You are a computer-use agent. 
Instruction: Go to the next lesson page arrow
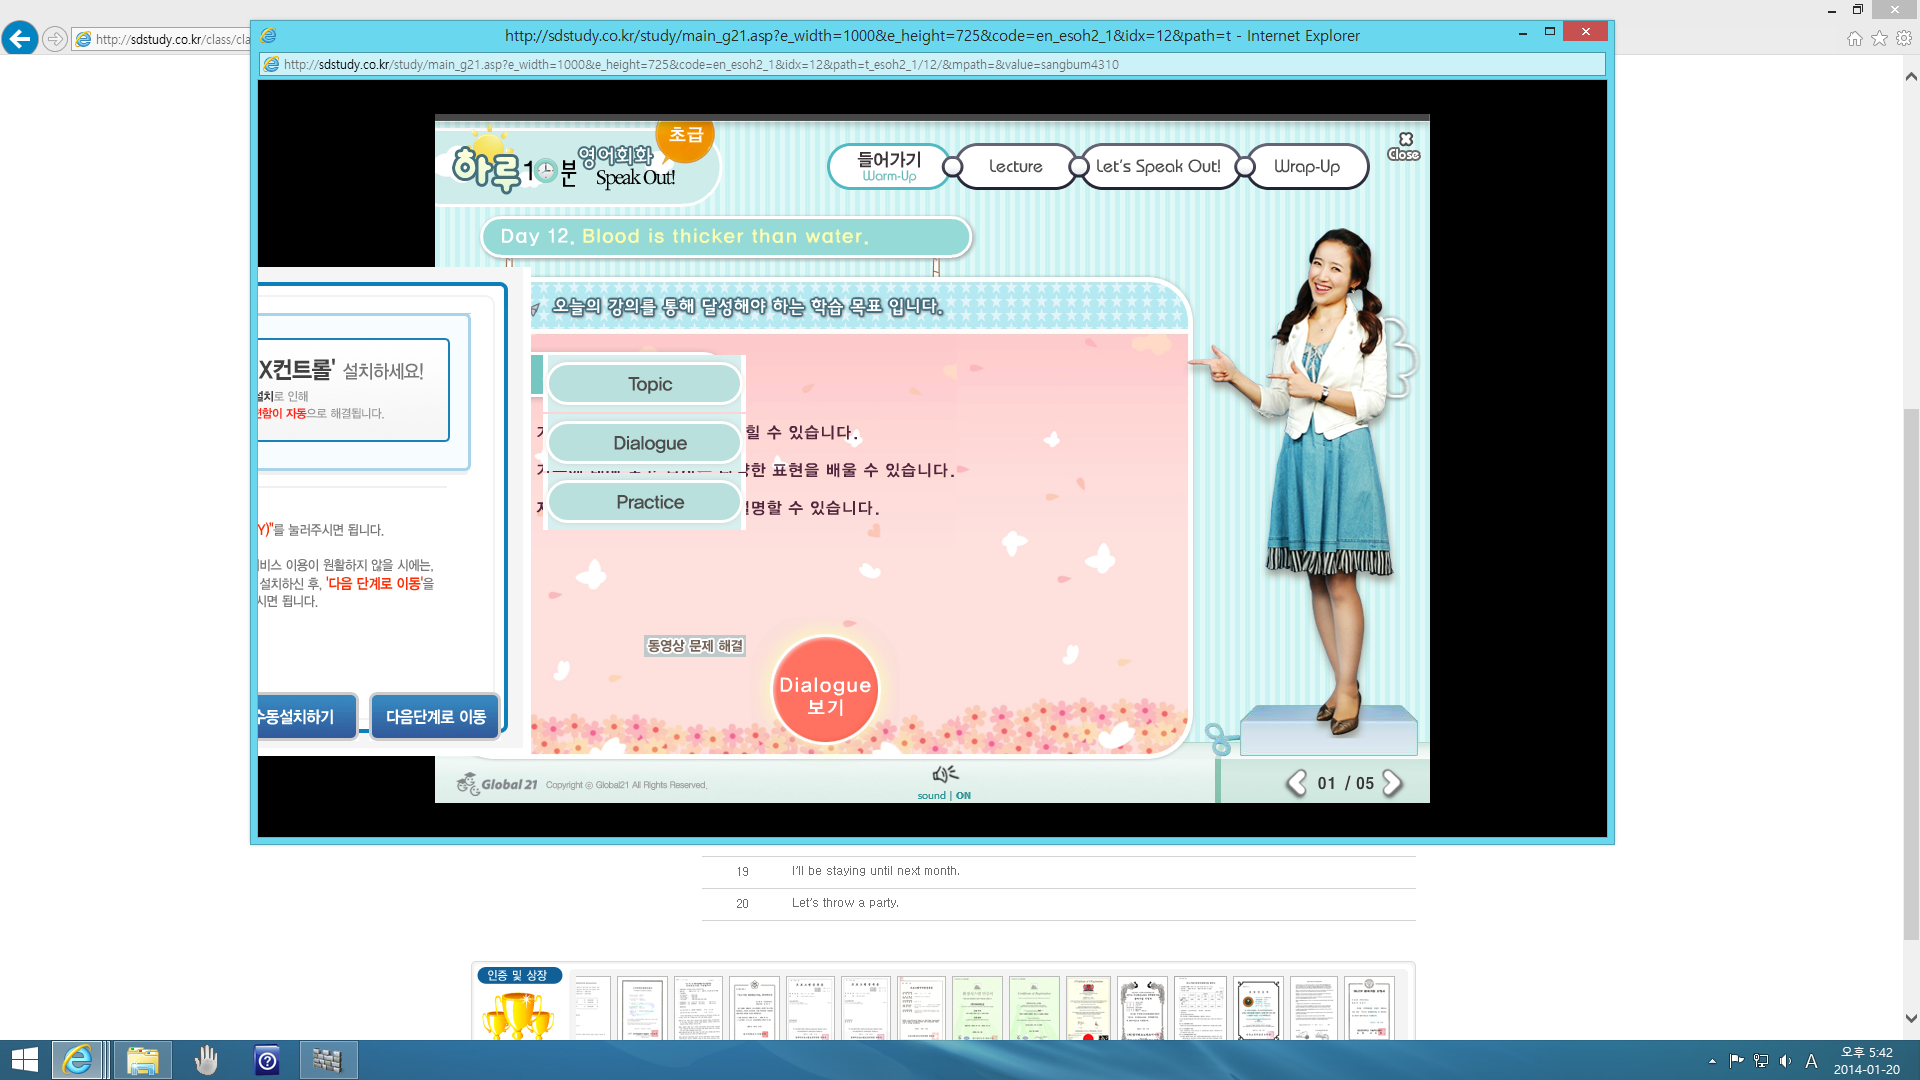[x=1392, y=783]
